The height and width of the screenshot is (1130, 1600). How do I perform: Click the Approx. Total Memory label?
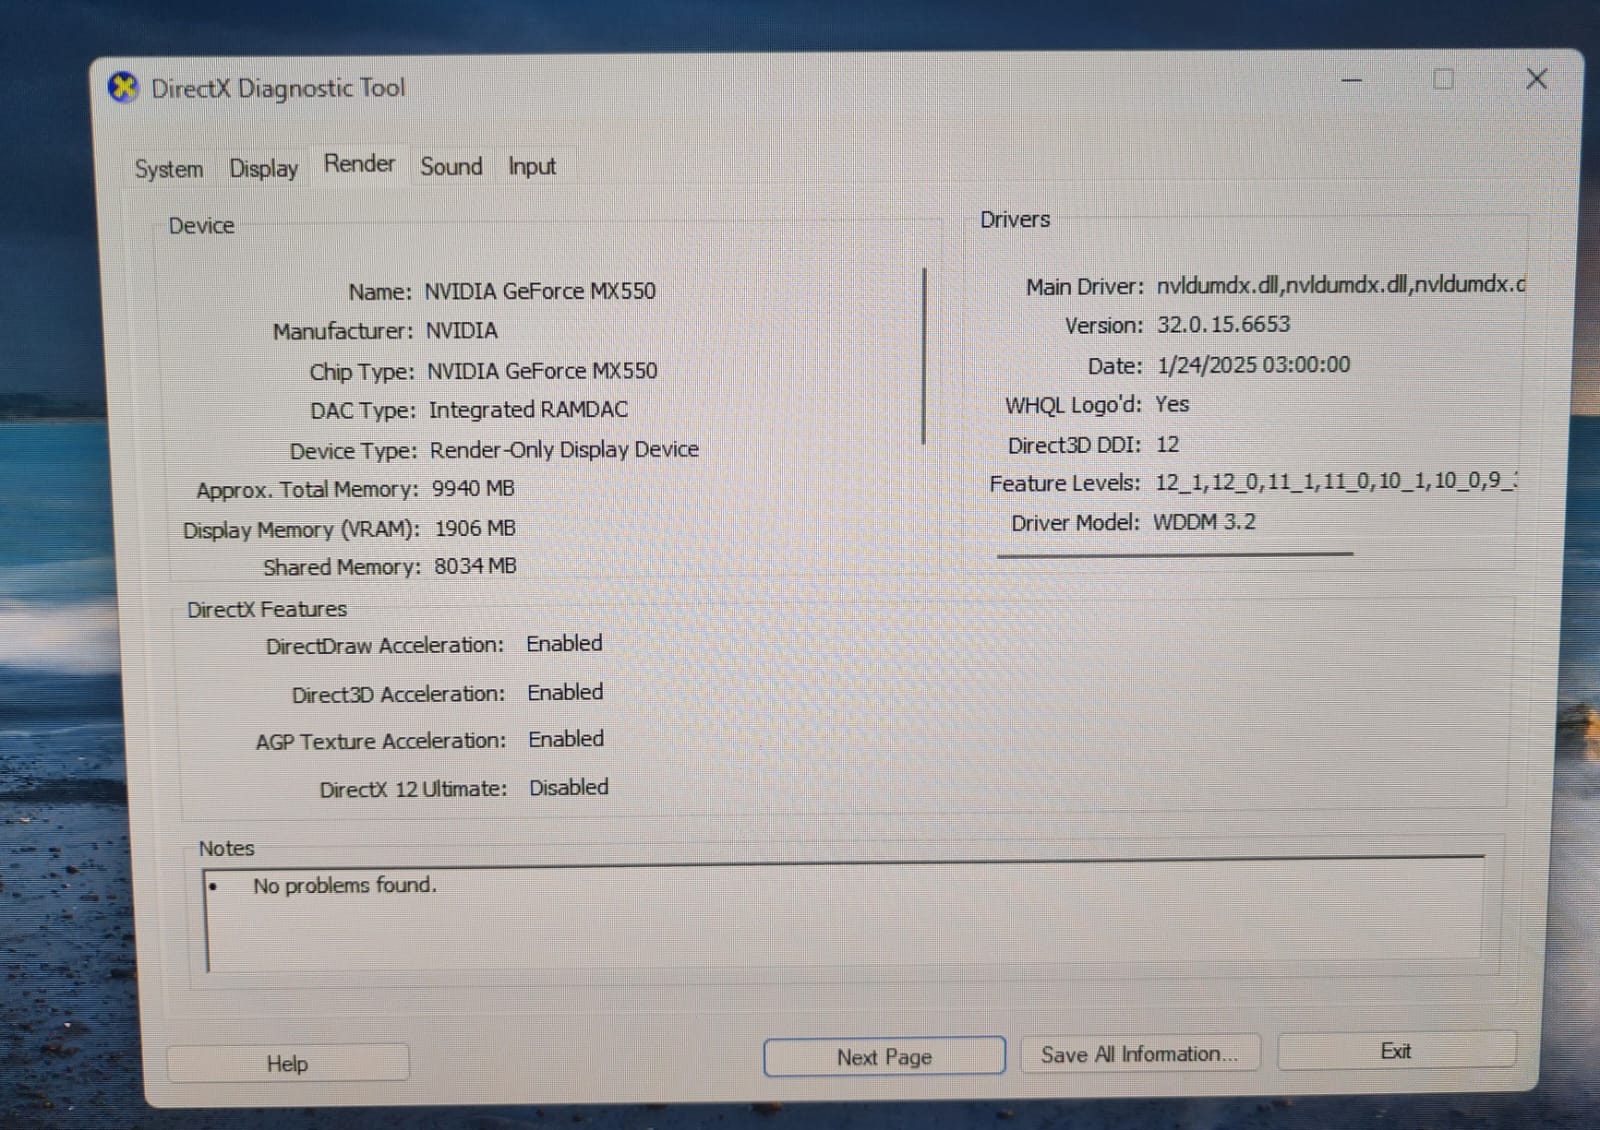pyautogui.click(x=307, y=490)
